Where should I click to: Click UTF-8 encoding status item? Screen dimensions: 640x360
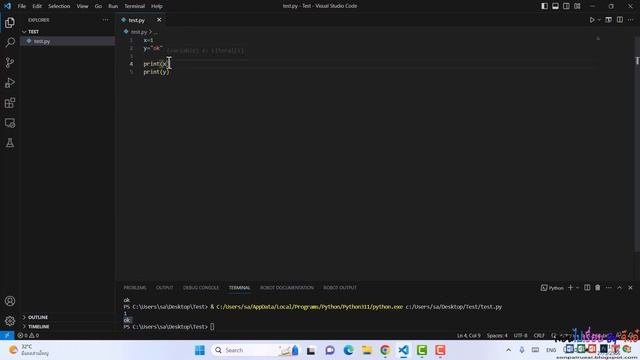pos(520,336)
